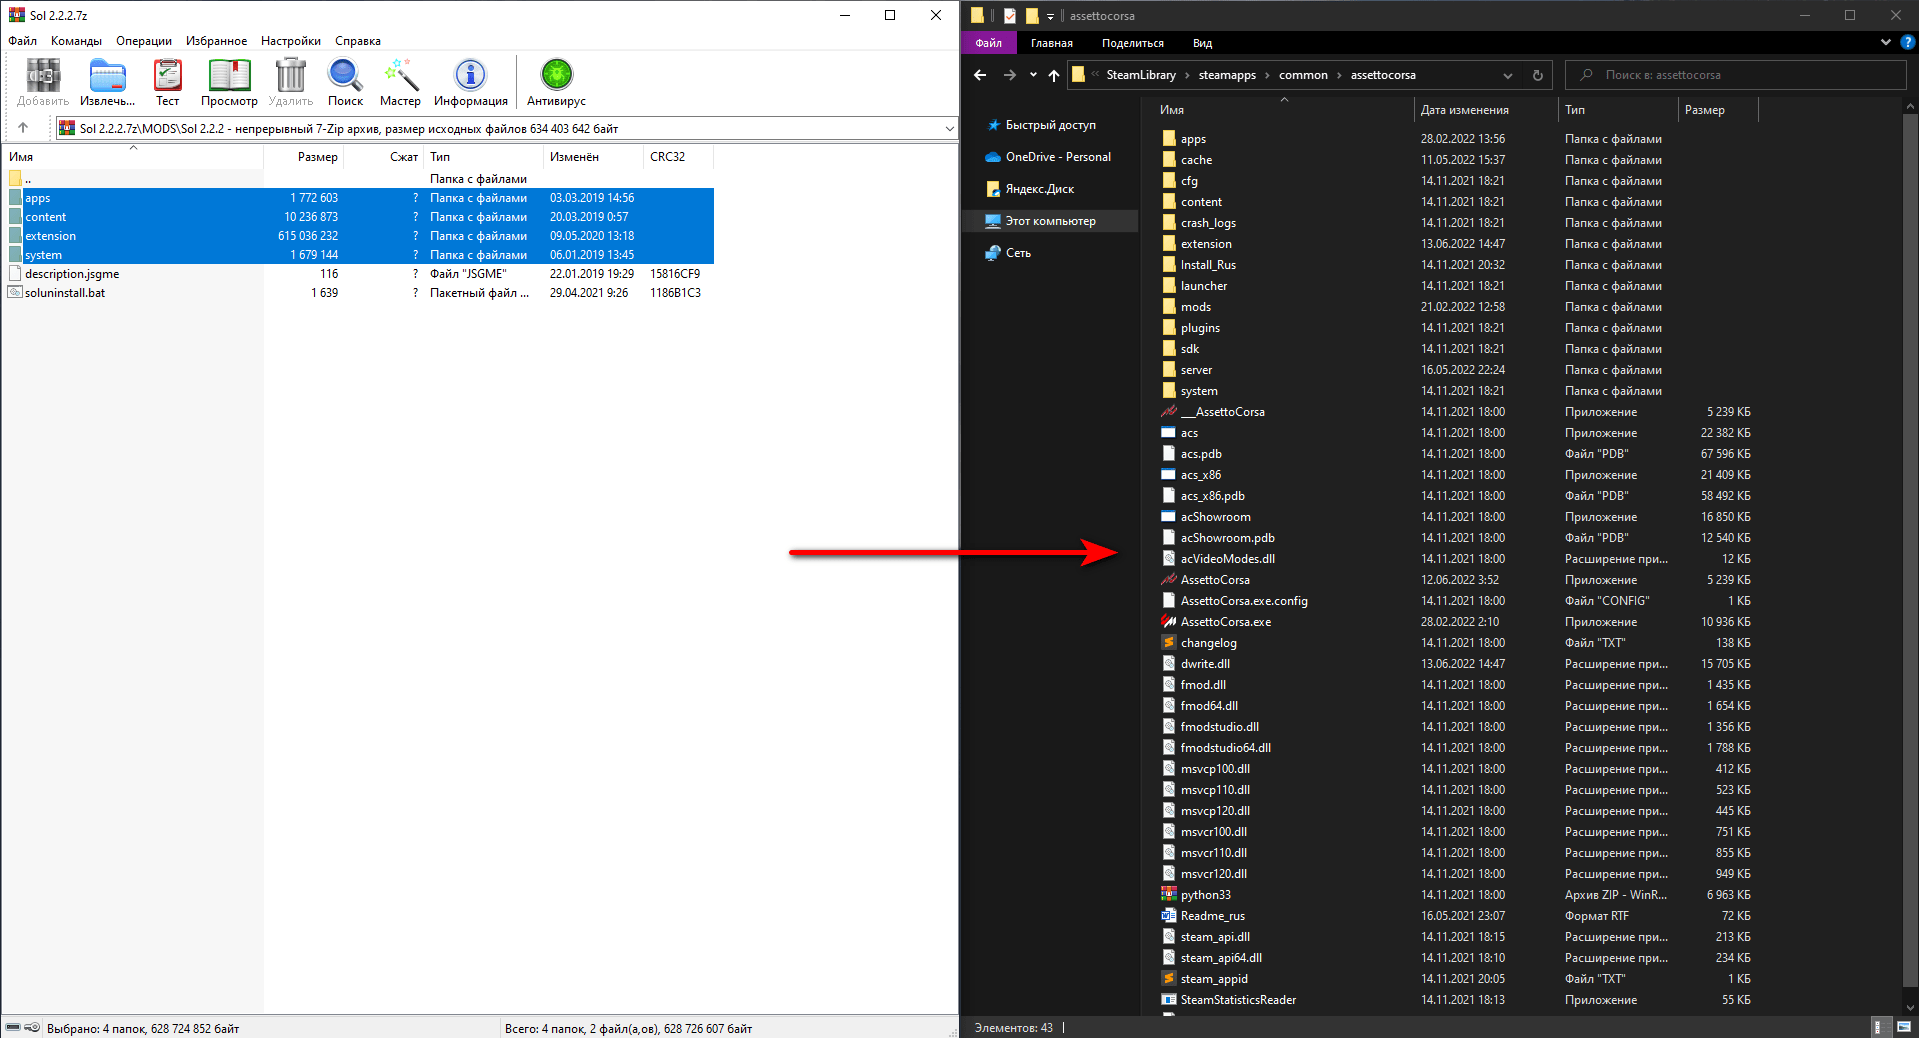Go back in Explorer navigation
The width and height of the screenshot is (1919, 1038).
980,75
